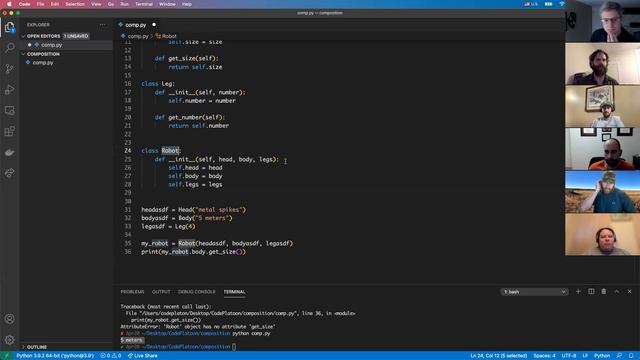Viewport: 640px width, 360px height.
Task: Select the comp.py editor tab
Action: click(136, 25)
